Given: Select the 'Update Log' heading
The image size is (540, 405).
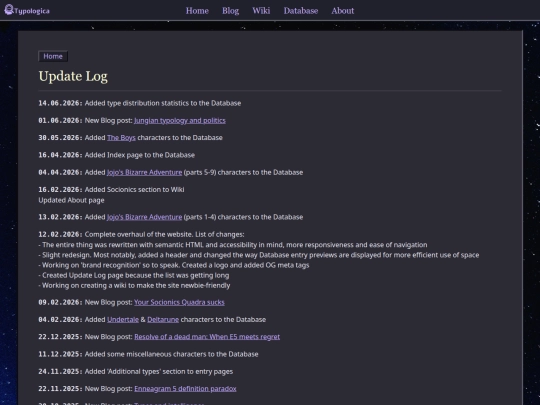Looking at the screenshot, I should click(x=73, y=76).
